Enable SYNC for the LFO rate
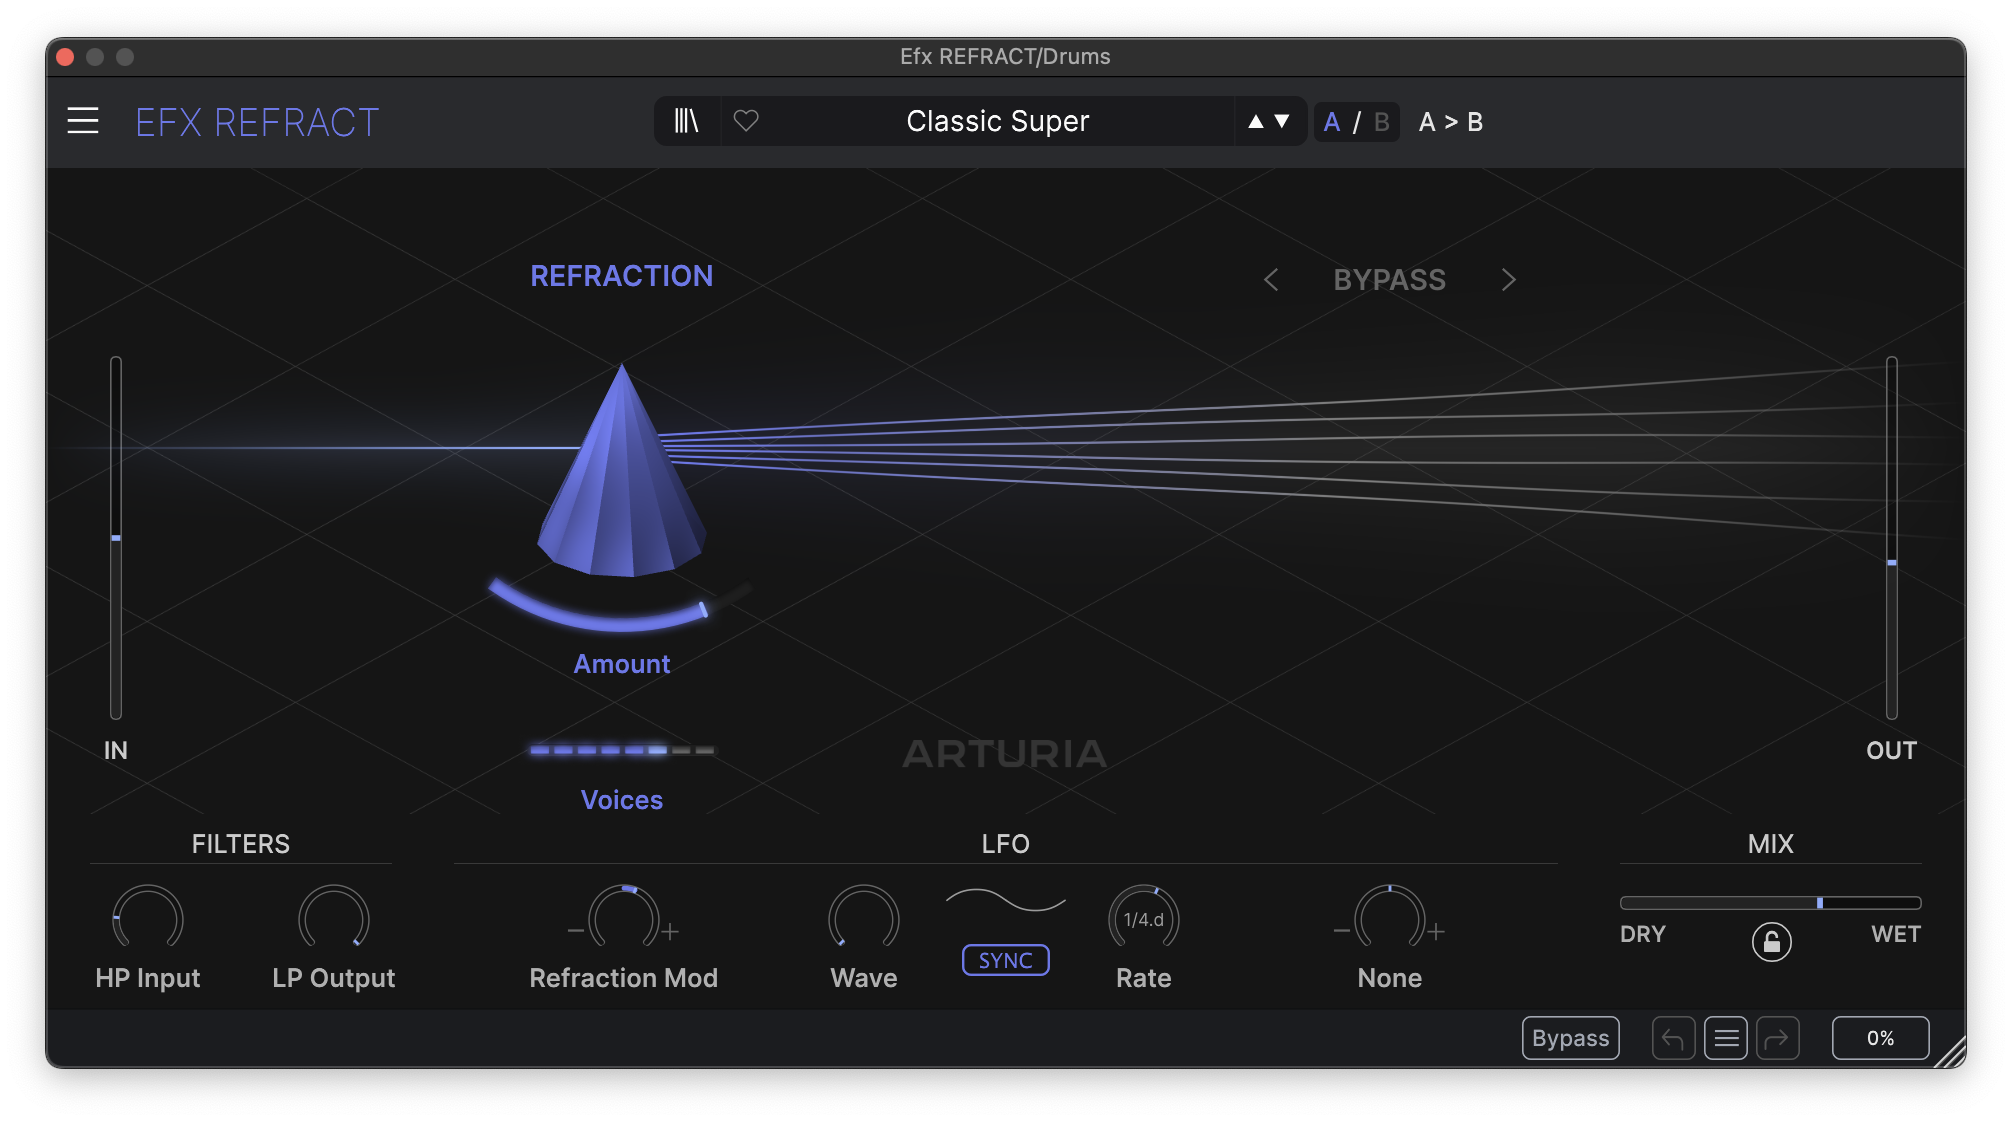Viewport: 2012px width, 1122px height. point(1004,960)
